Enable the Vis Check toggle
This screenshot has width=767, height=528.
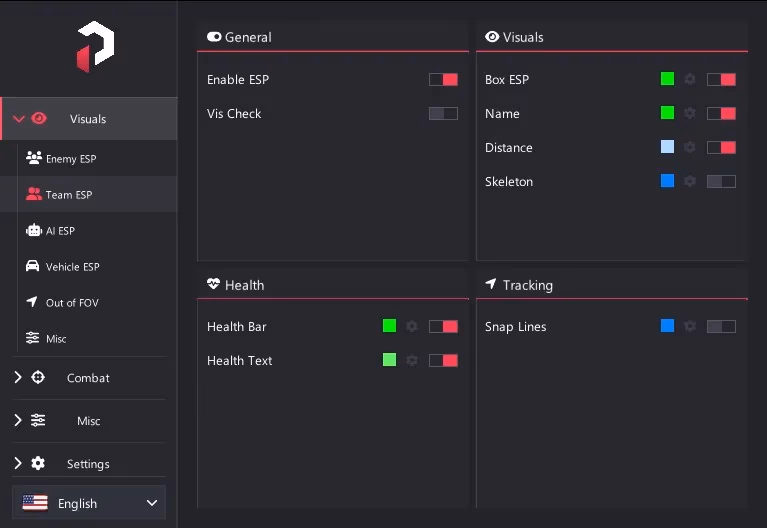click(443, 114)
